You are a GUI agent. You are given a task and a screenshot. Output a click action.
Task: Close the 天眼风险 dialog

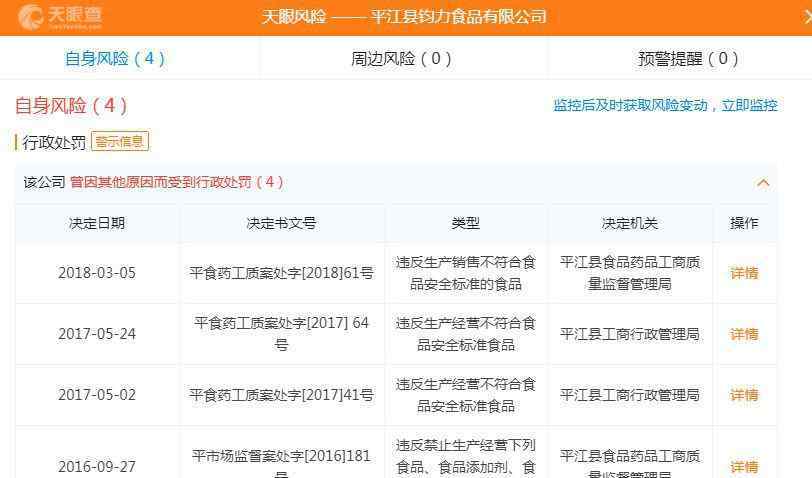(x=807, y=17)
